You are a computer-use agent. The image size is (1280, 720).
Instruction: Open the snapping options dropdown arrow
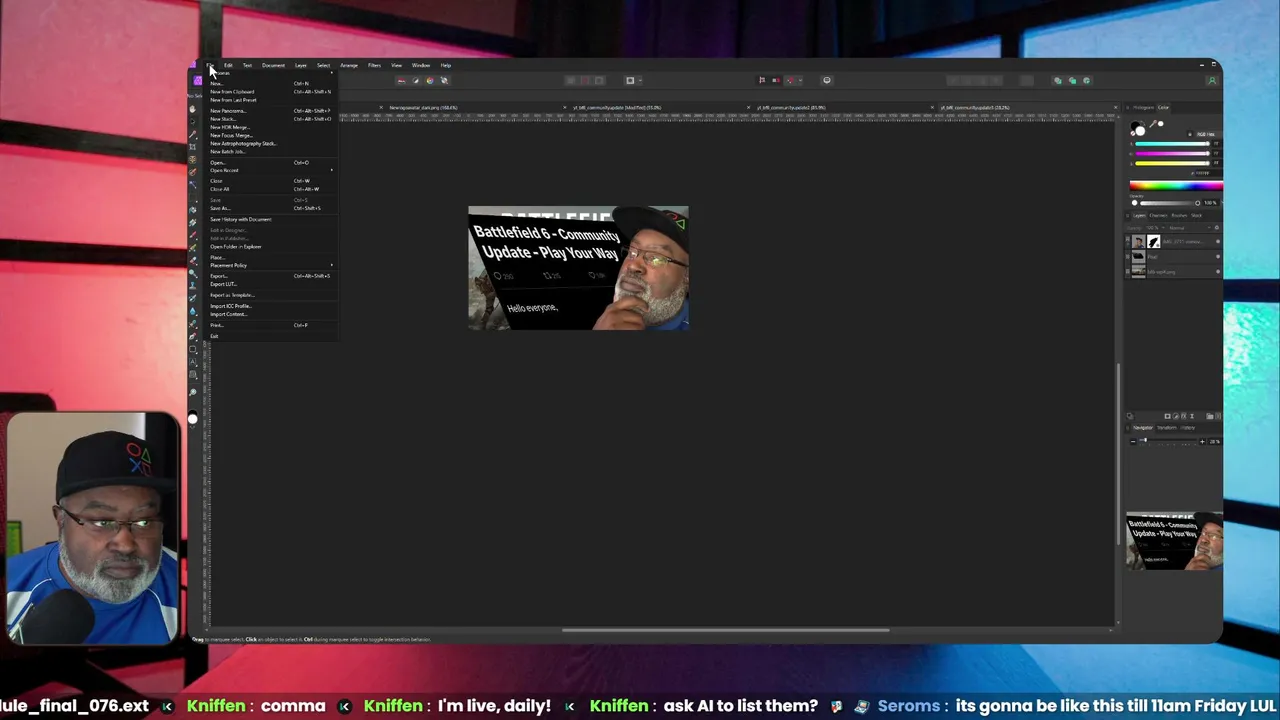click(801, 80)
